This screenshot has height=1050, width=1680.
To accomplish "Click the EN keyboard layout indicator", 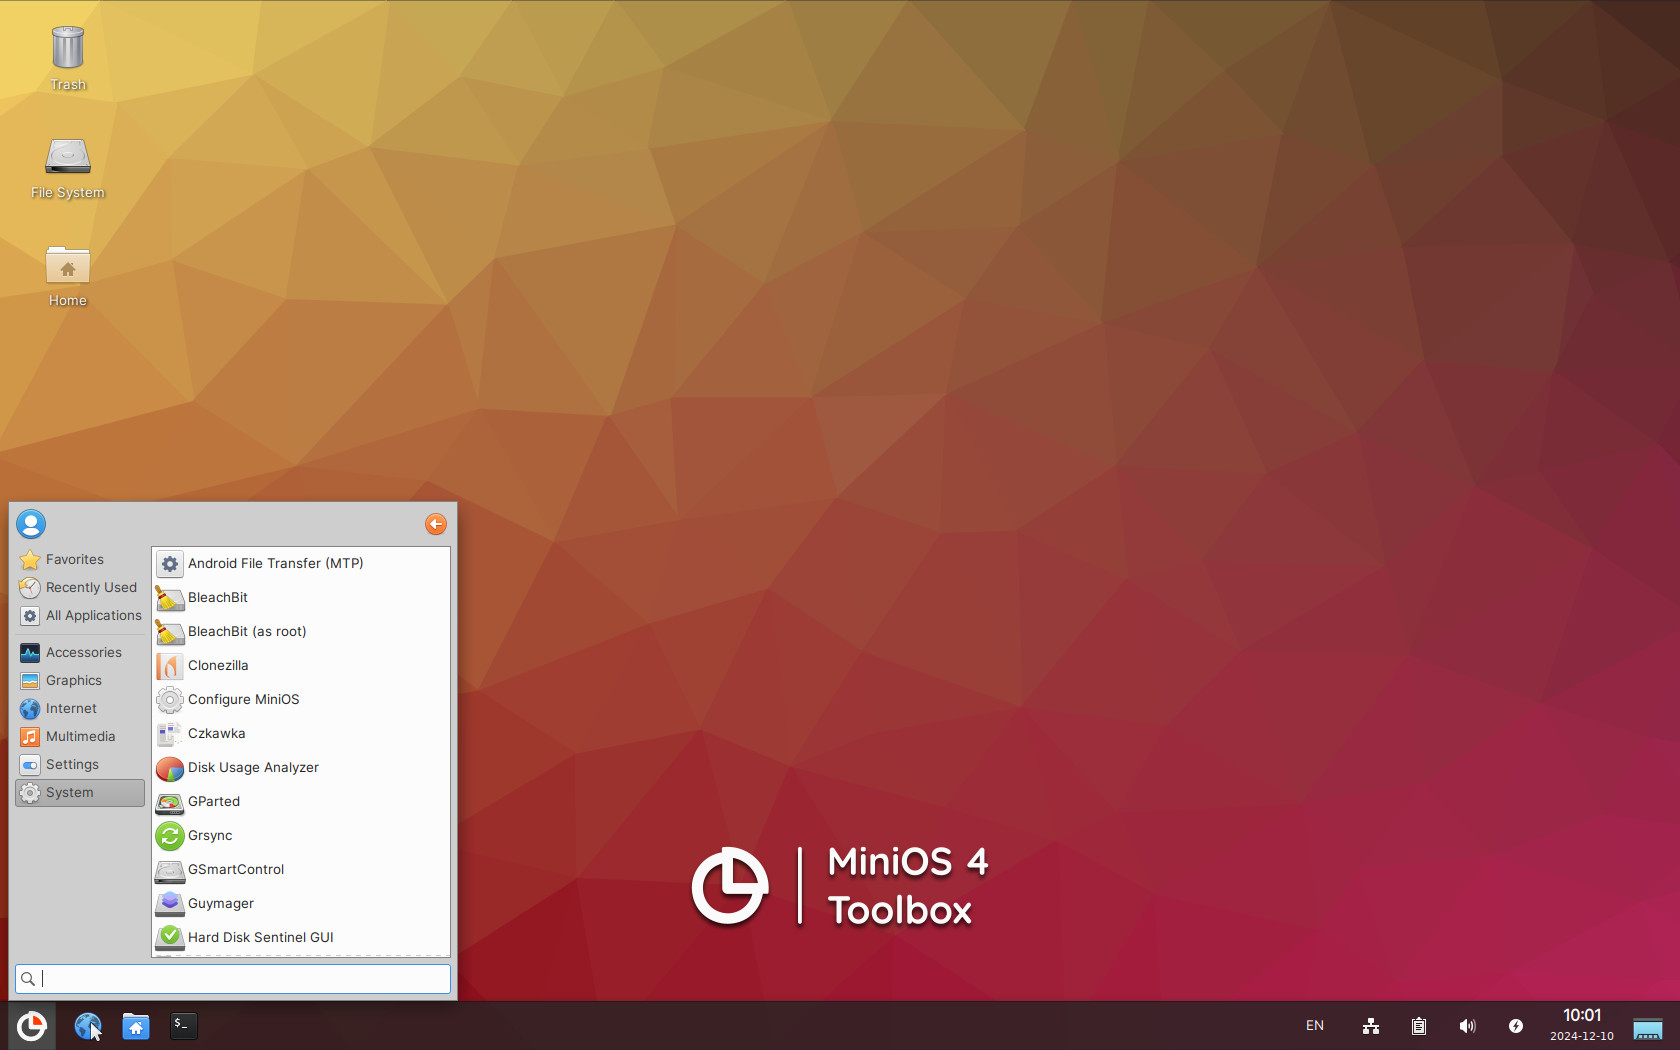I will click(x=1315, y=1026).
